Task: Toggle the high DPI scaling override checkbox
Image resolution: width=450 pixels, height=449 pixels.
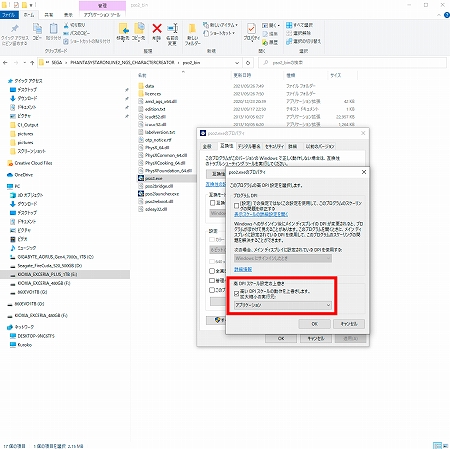Action: point(236,293)
